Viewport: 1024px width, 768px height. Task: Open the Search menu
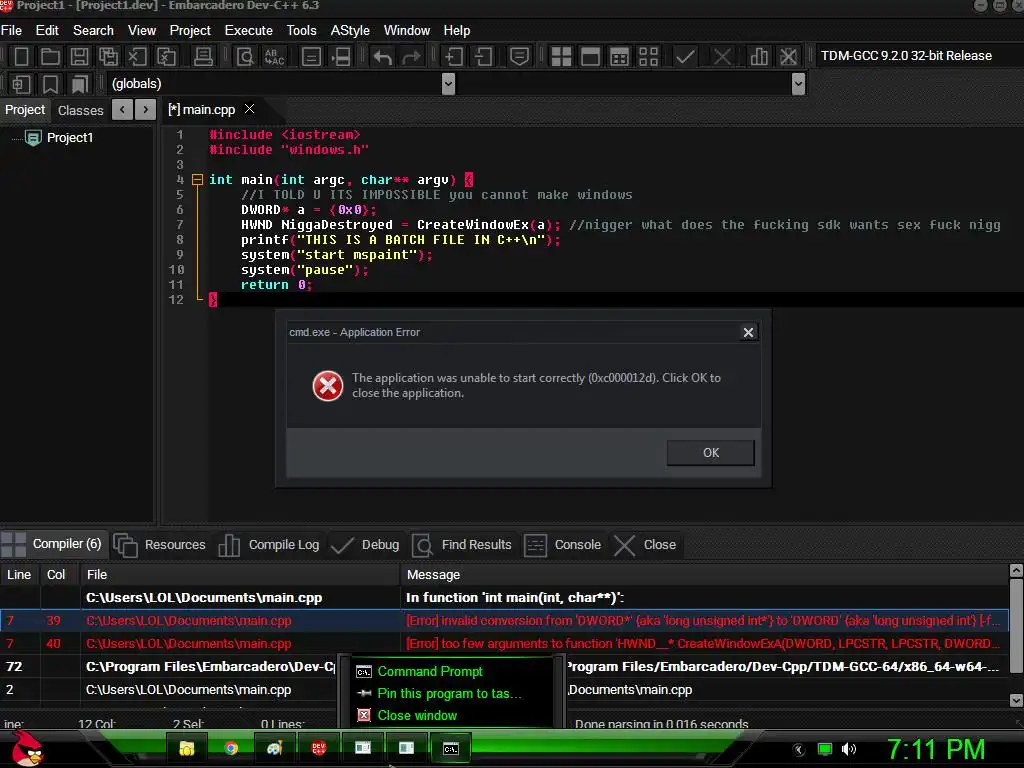(x=93, y=31)
